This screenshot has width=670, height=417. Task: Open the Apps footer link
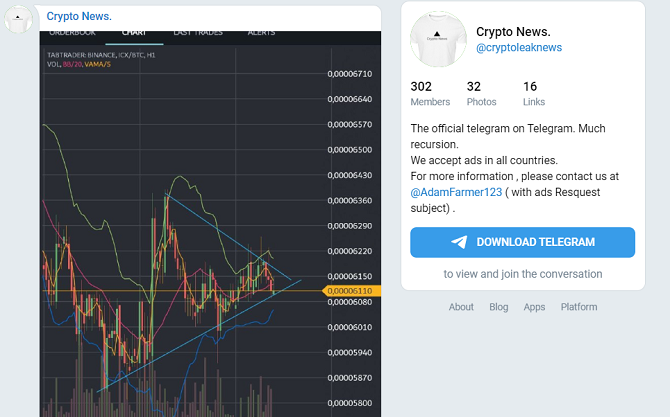pos(534,307)
